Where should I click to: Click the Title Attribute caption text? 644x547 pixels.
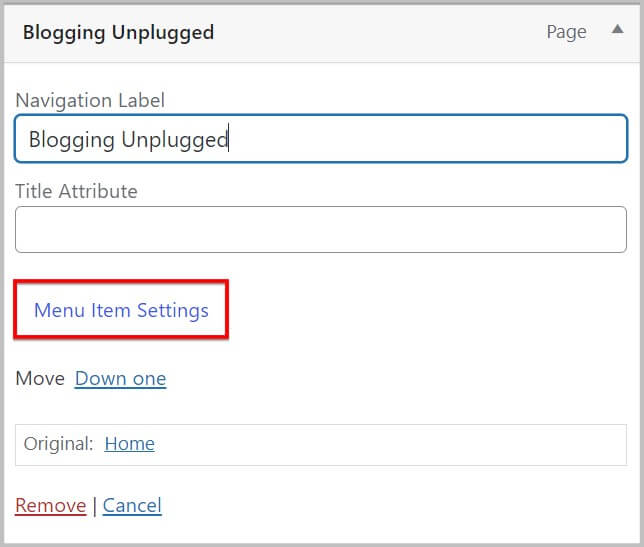[x=76, y=191]
